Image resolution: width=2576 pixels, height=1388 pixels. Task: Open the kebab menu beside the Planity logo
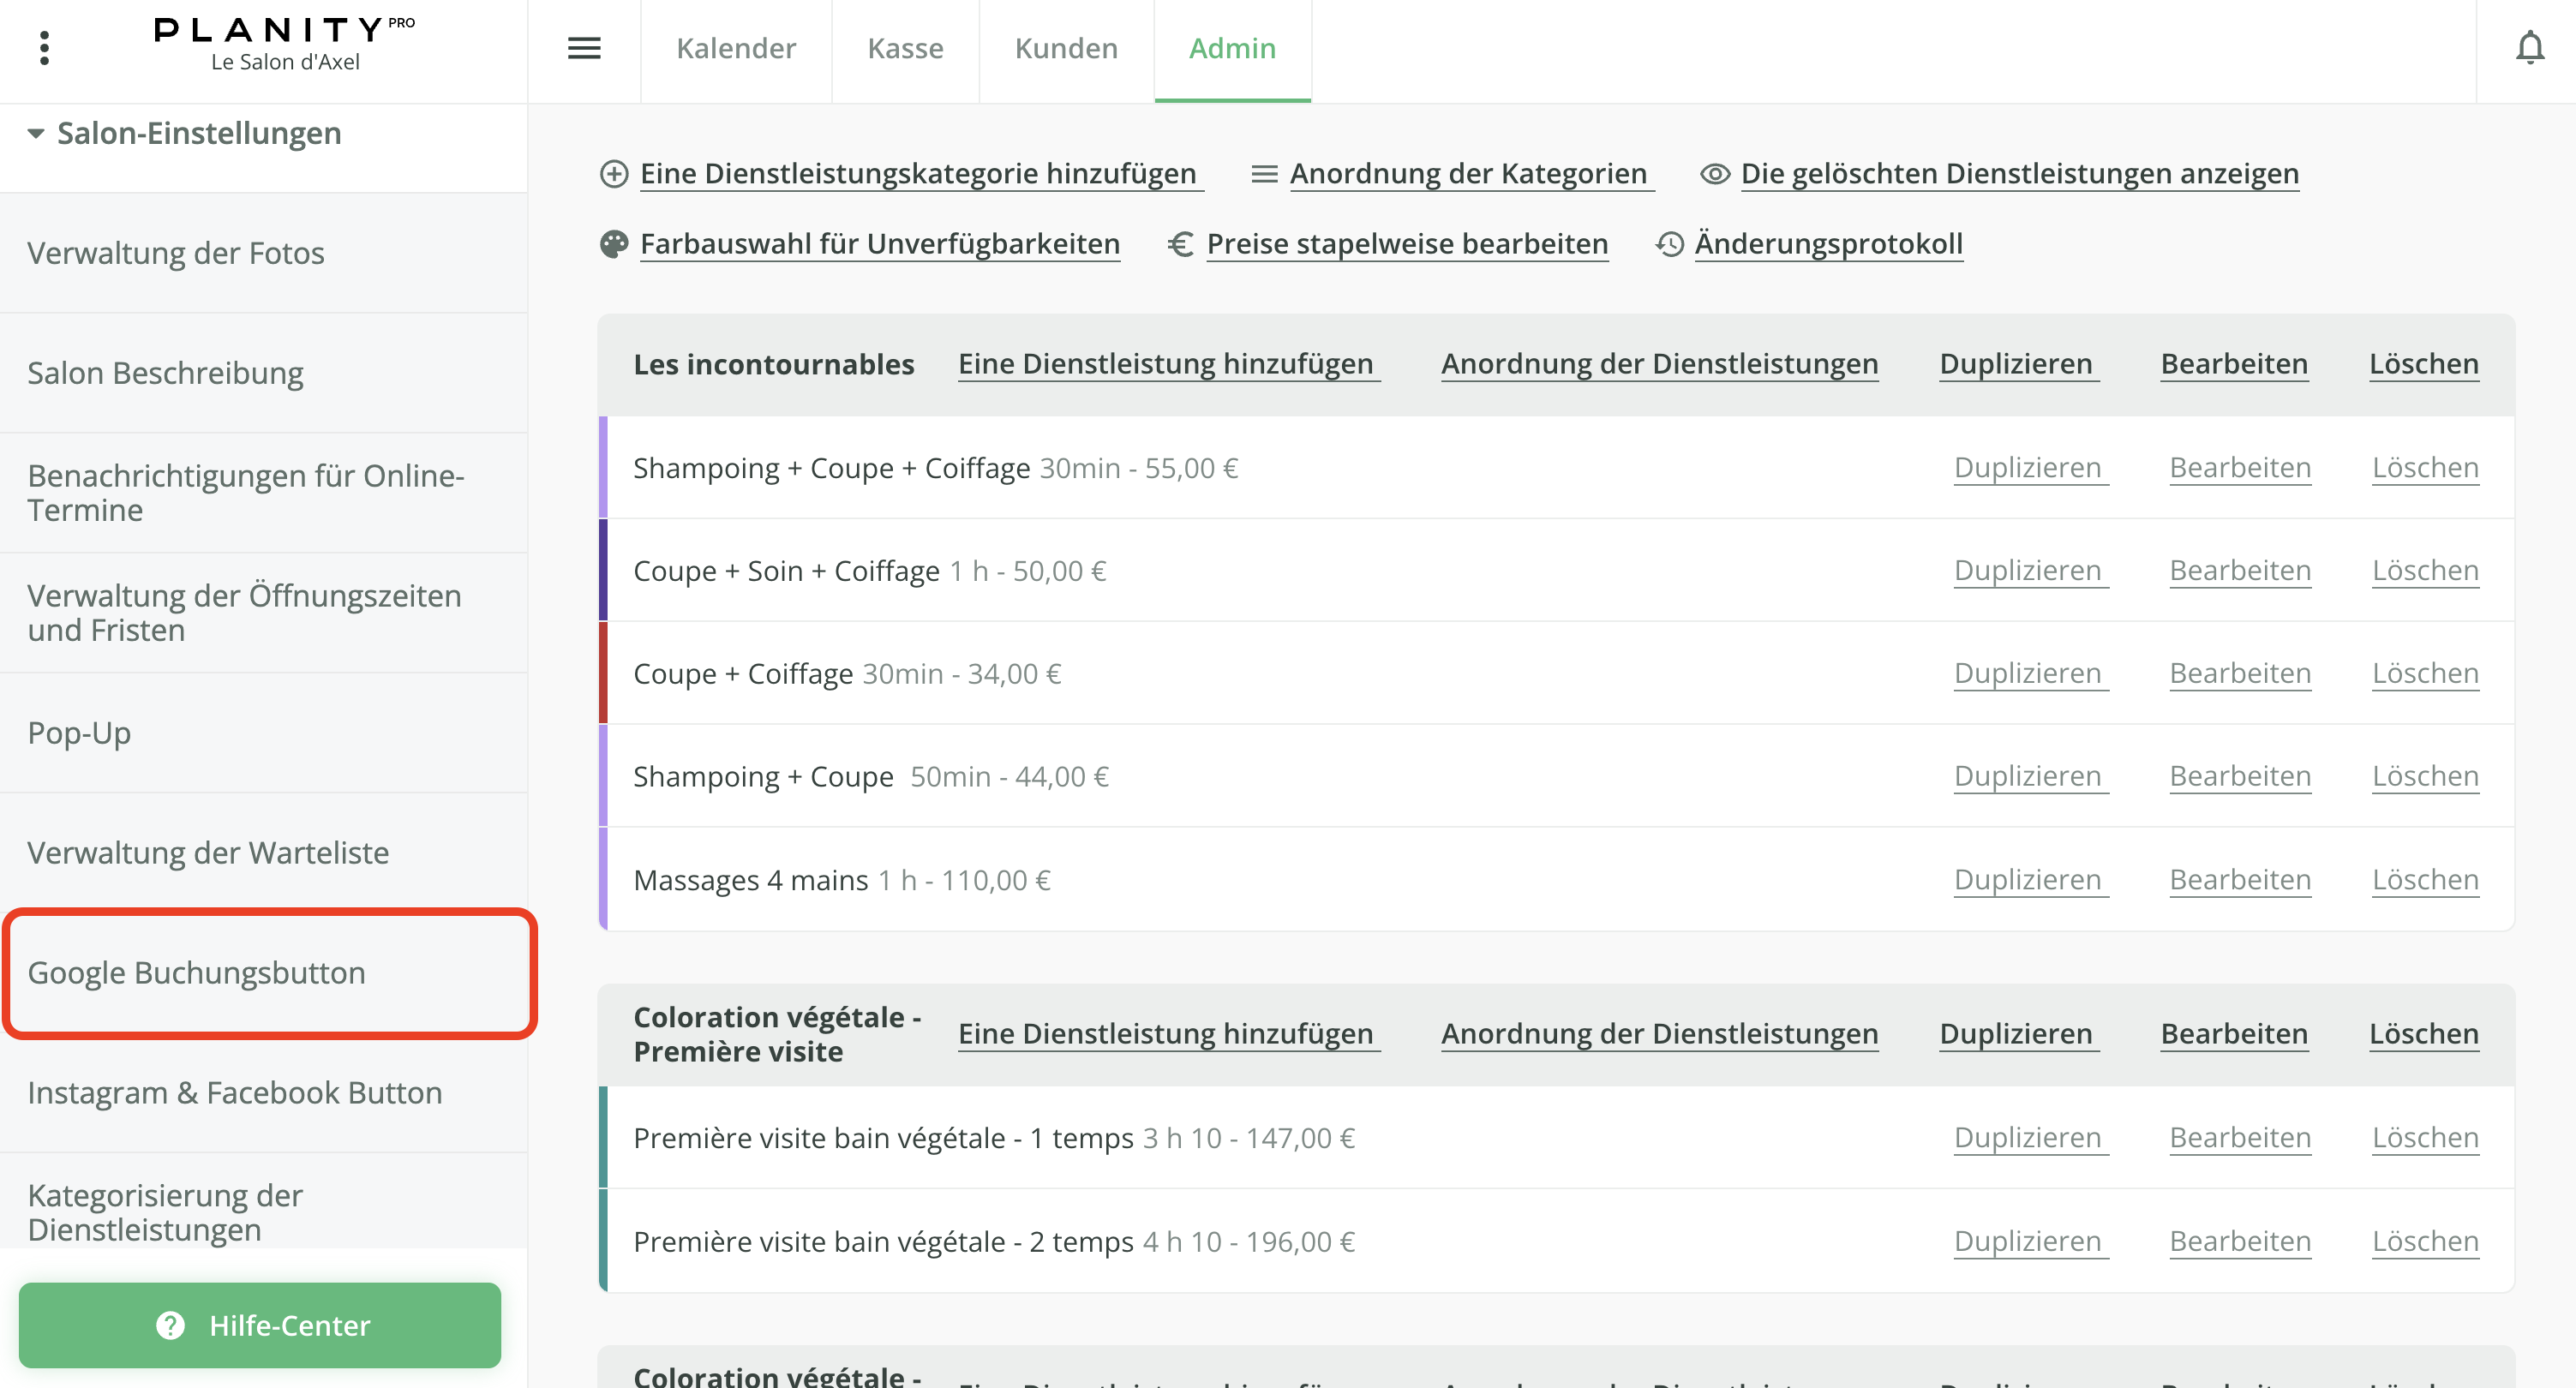pos(44,47)
